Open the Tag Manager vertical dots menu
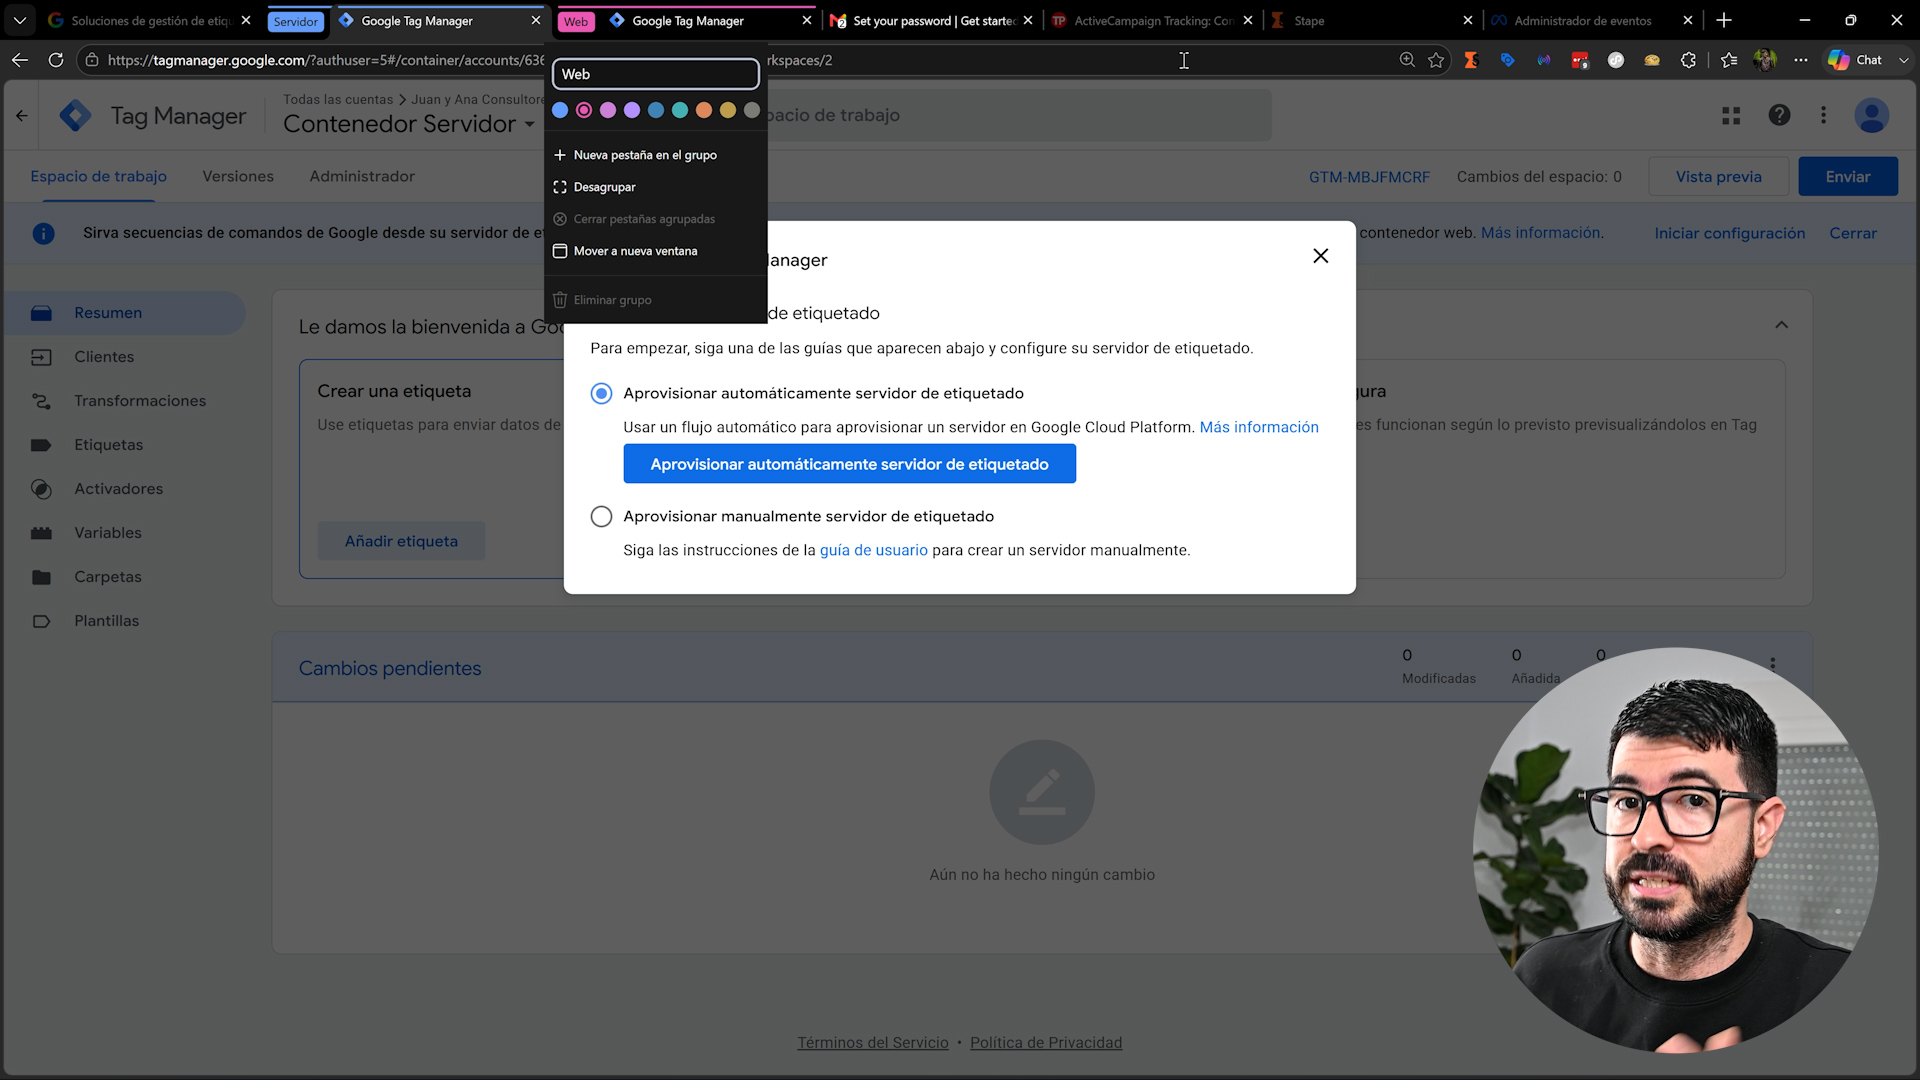1920x1080 pixels. [1823, 116]
